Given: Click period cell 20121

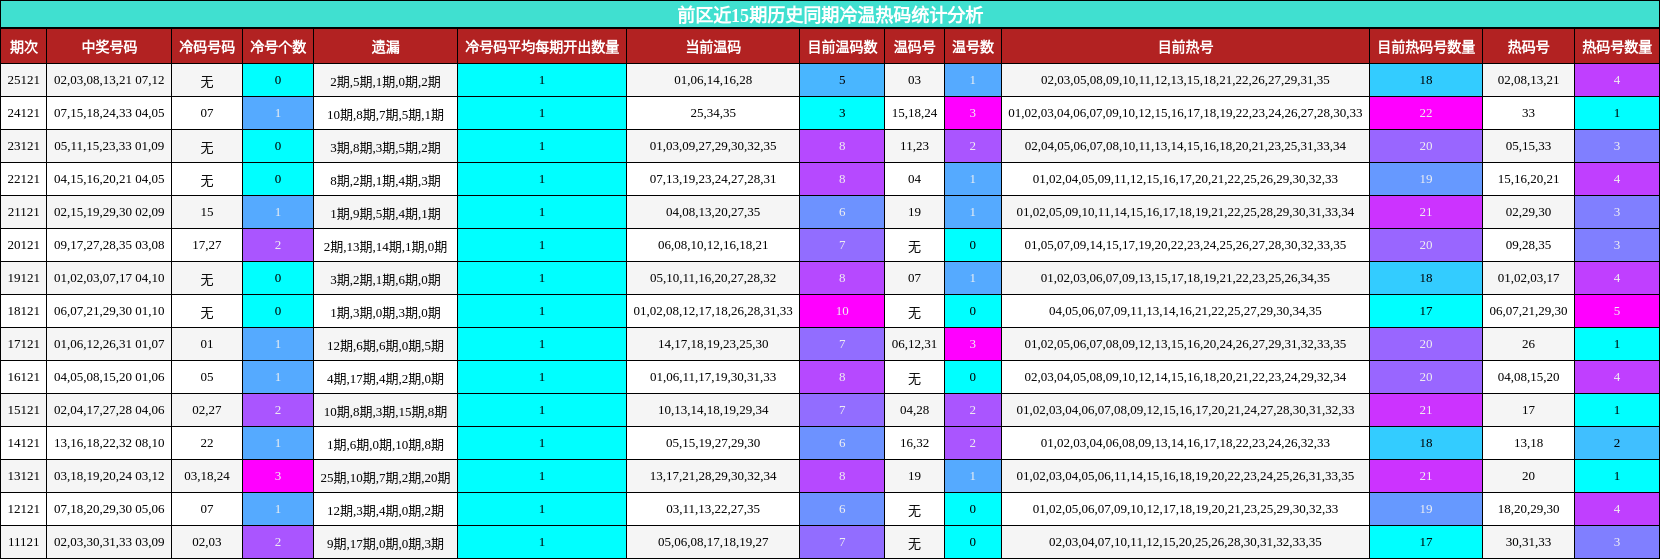Looking at the screenshot, I should [24, 245].
